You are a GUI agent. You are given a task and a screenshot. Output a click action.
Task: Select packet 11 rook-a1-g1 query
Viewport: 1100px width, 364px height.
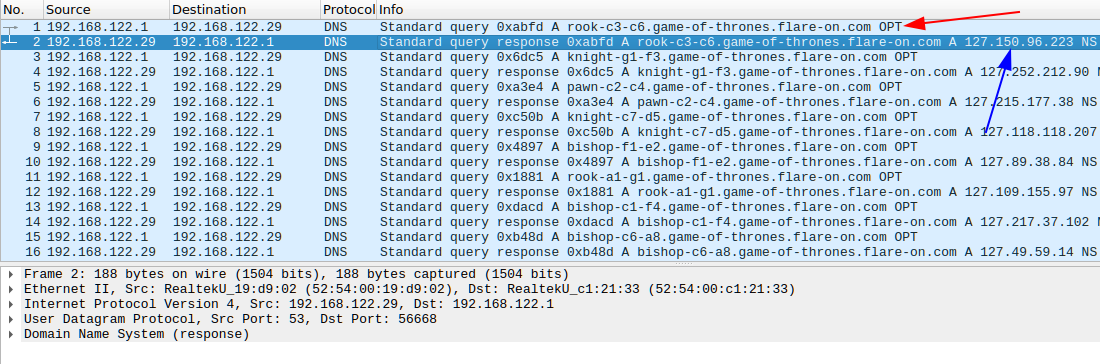tap(550, 177)
